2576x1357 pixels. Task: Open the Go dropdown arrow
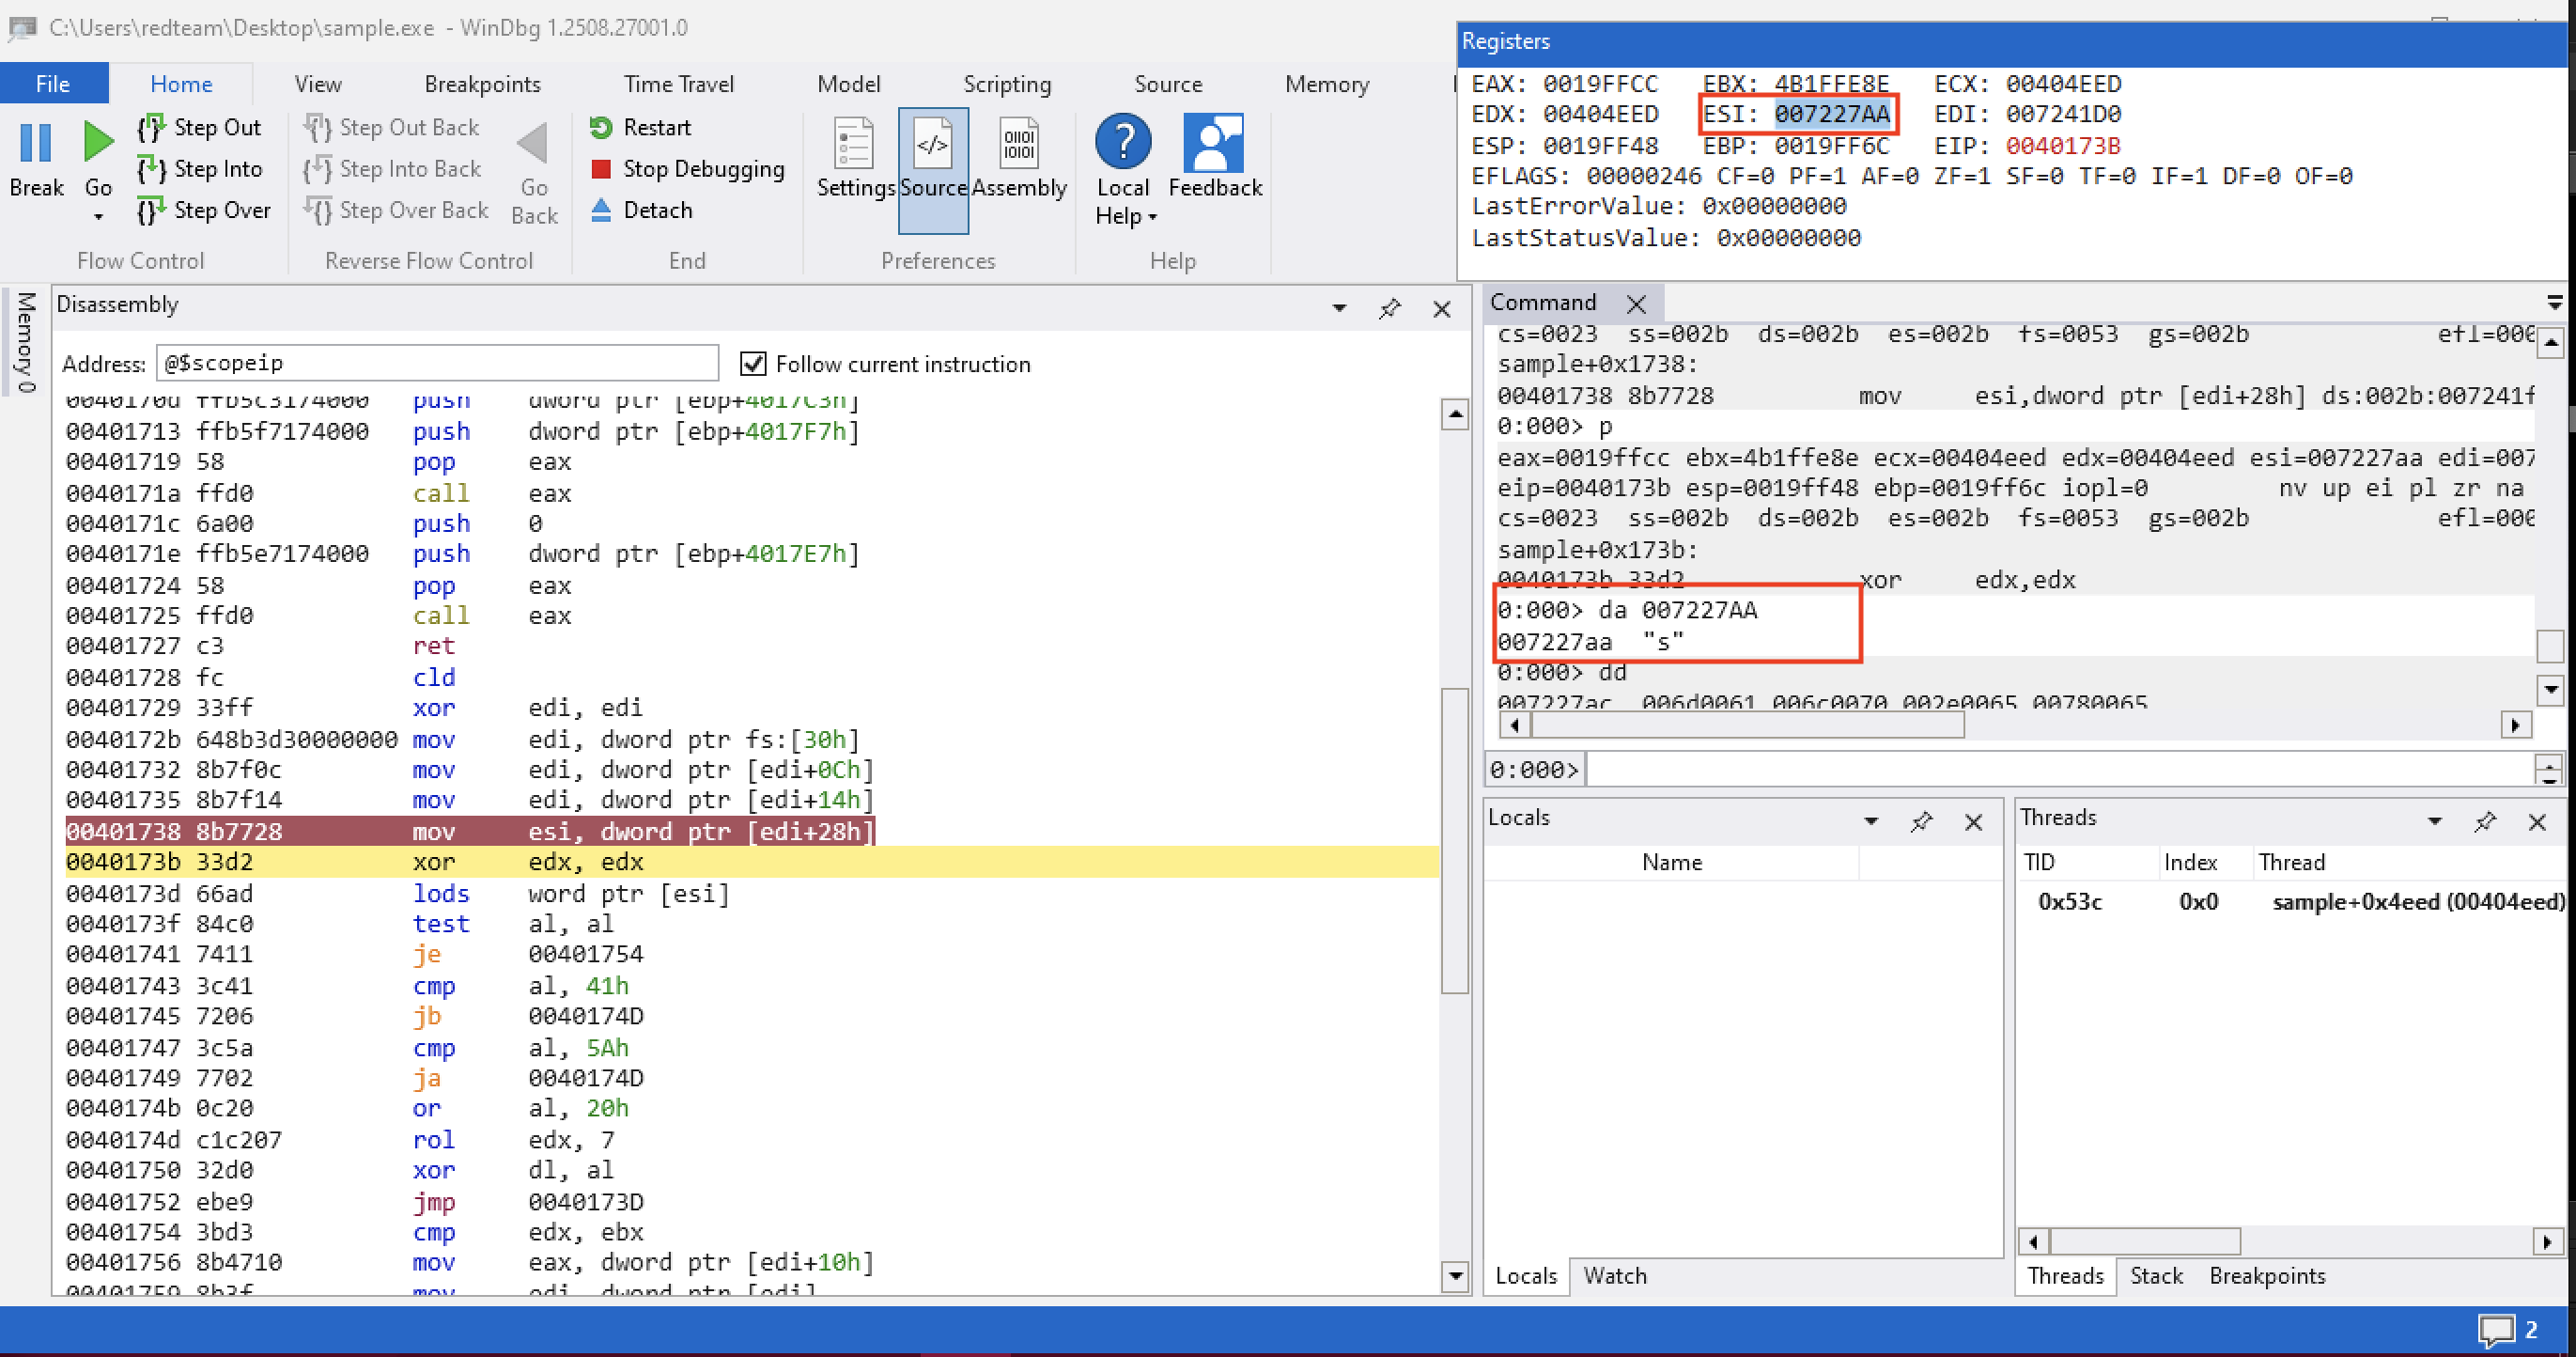[98, 217]
